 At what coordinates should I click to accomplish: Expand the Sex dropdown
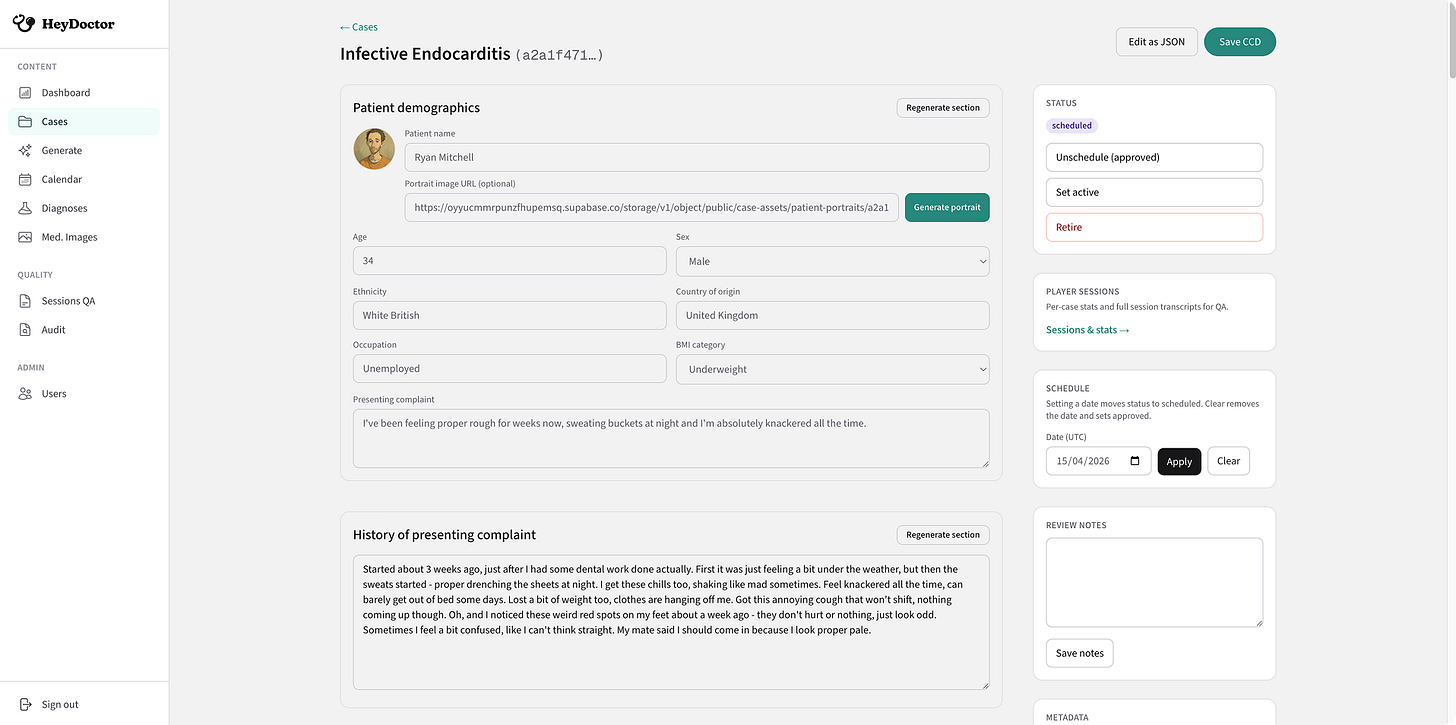pos(832,261)
